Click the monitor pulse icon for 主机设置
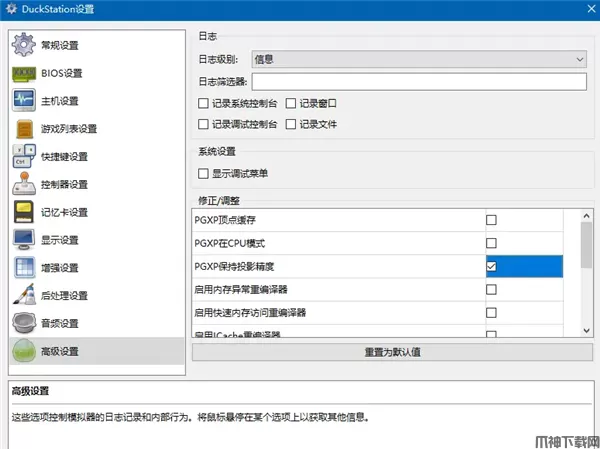Viewport: 600px width, 449px height. pyautogui.click(x=24, y=100)
